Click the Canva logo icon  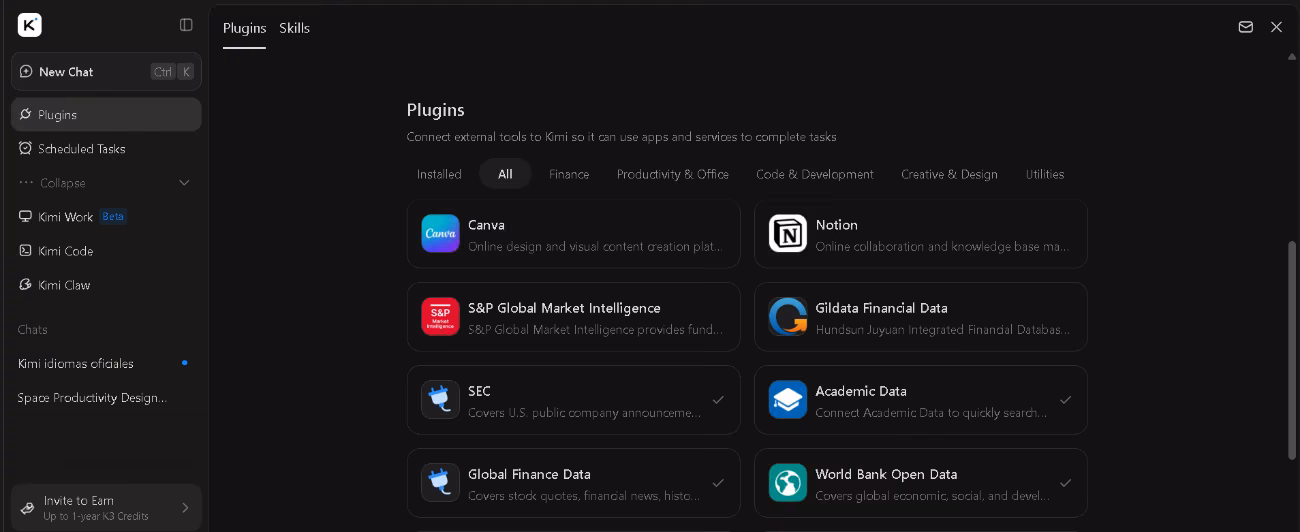click(x=440, y=233)
